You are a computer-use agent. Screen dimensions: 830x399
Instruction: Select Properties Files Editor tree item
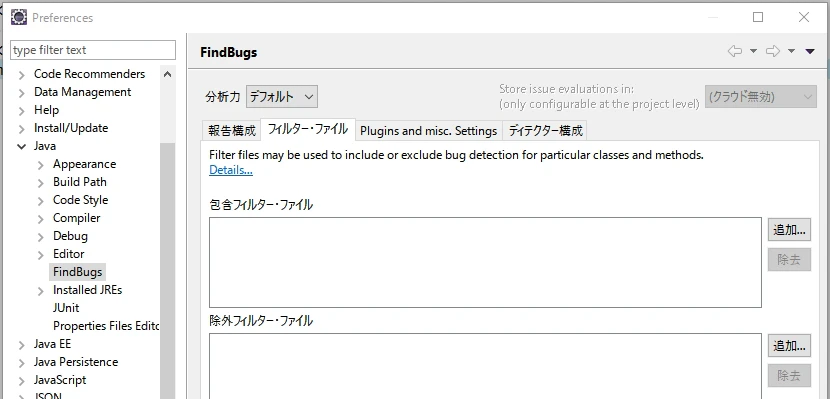106,326
